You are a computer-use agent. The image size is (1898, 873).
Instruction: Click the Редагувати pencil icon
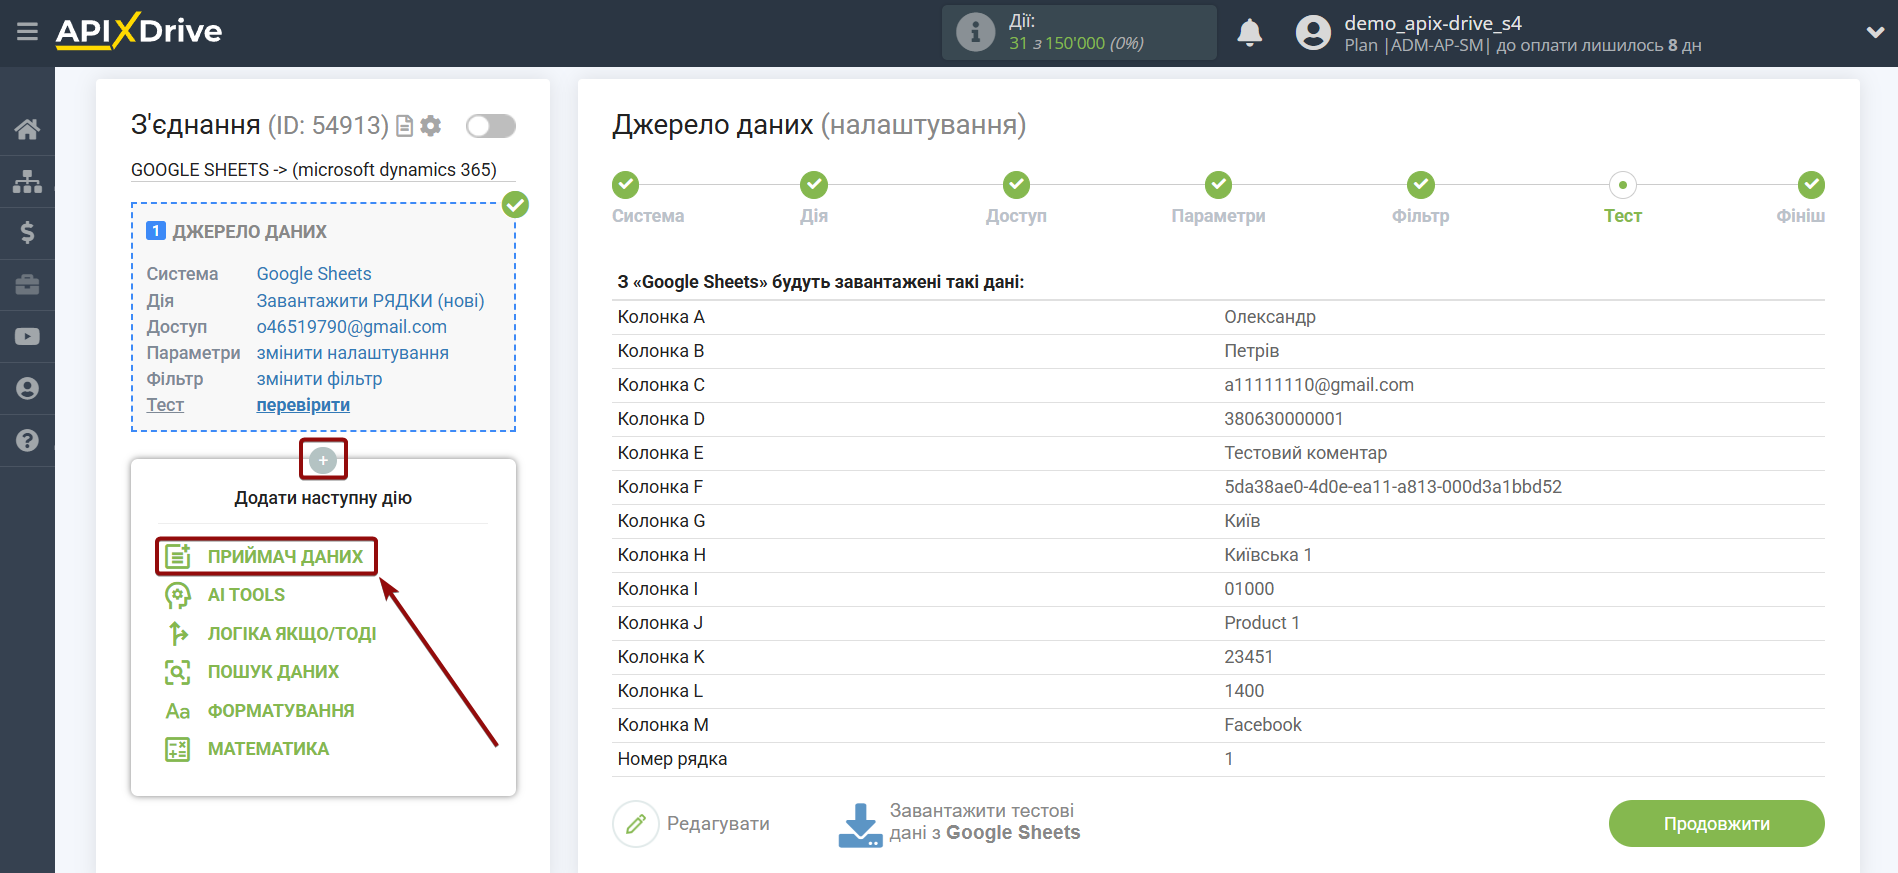pyautogui.click(x=636, y=824)
